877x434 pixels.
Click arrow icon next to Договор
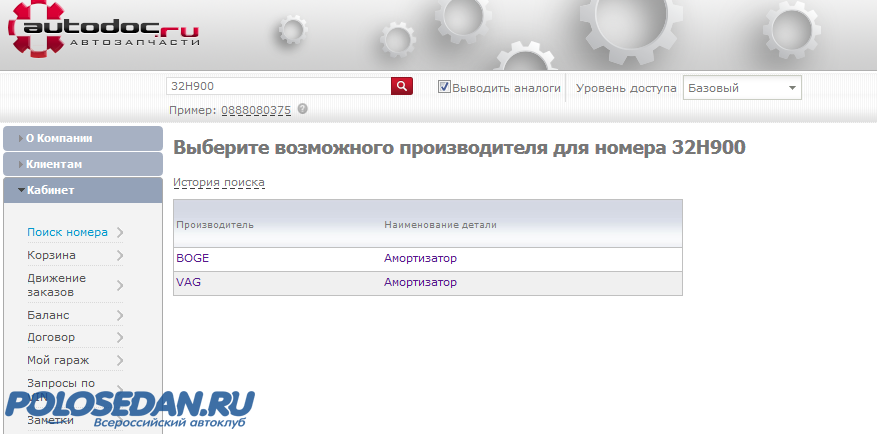(x=120, y=338)
